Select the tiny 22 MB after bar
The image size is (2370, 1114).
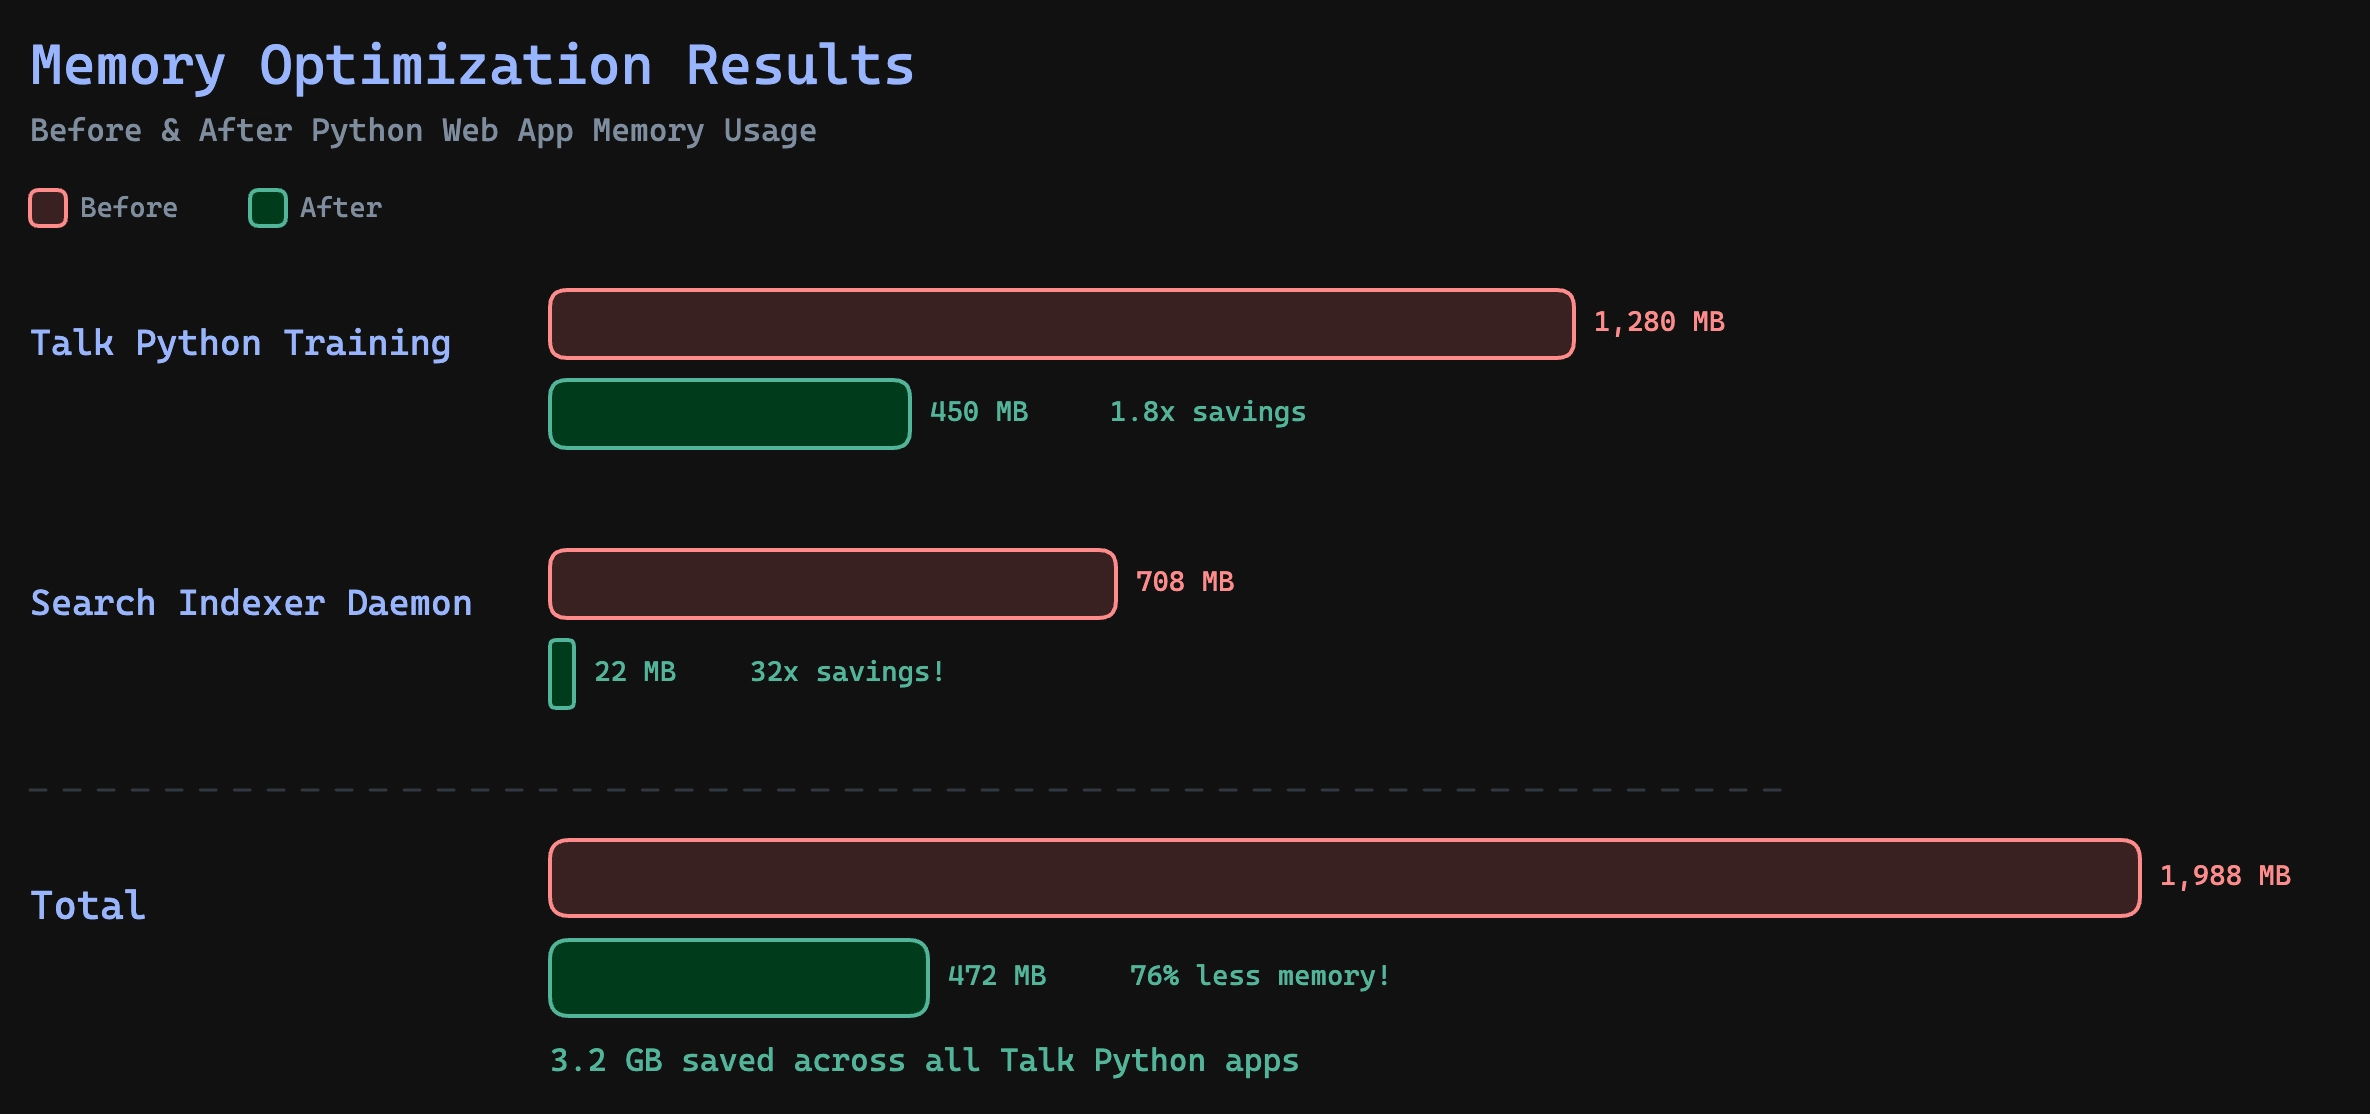tap(562, 674)
